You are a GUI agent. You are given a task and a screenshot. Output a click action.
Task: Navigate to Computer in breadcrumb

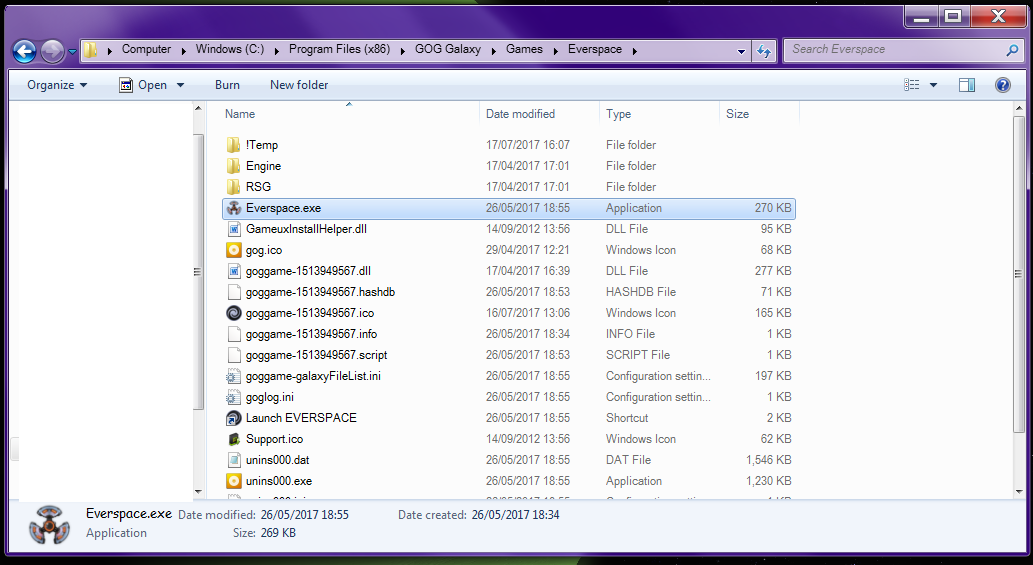click(146, 49)
